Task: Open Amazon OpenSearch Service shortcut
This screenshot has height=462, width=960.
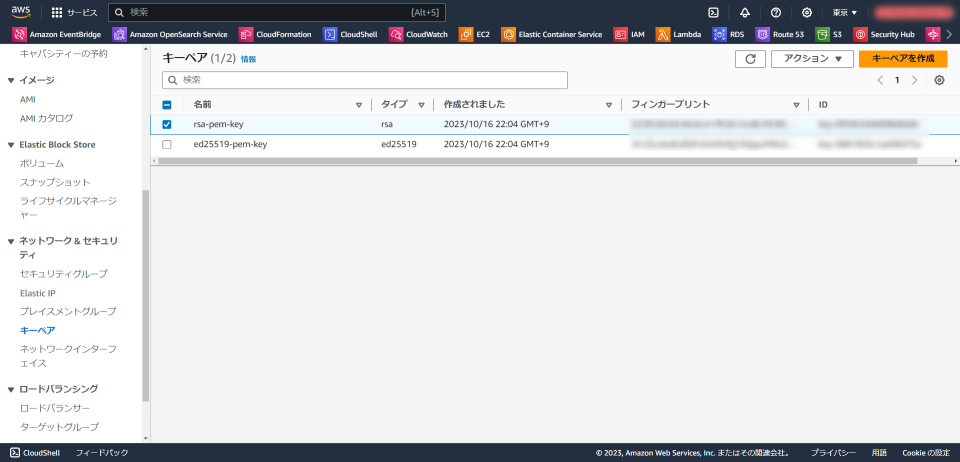Action: point(170,34)
